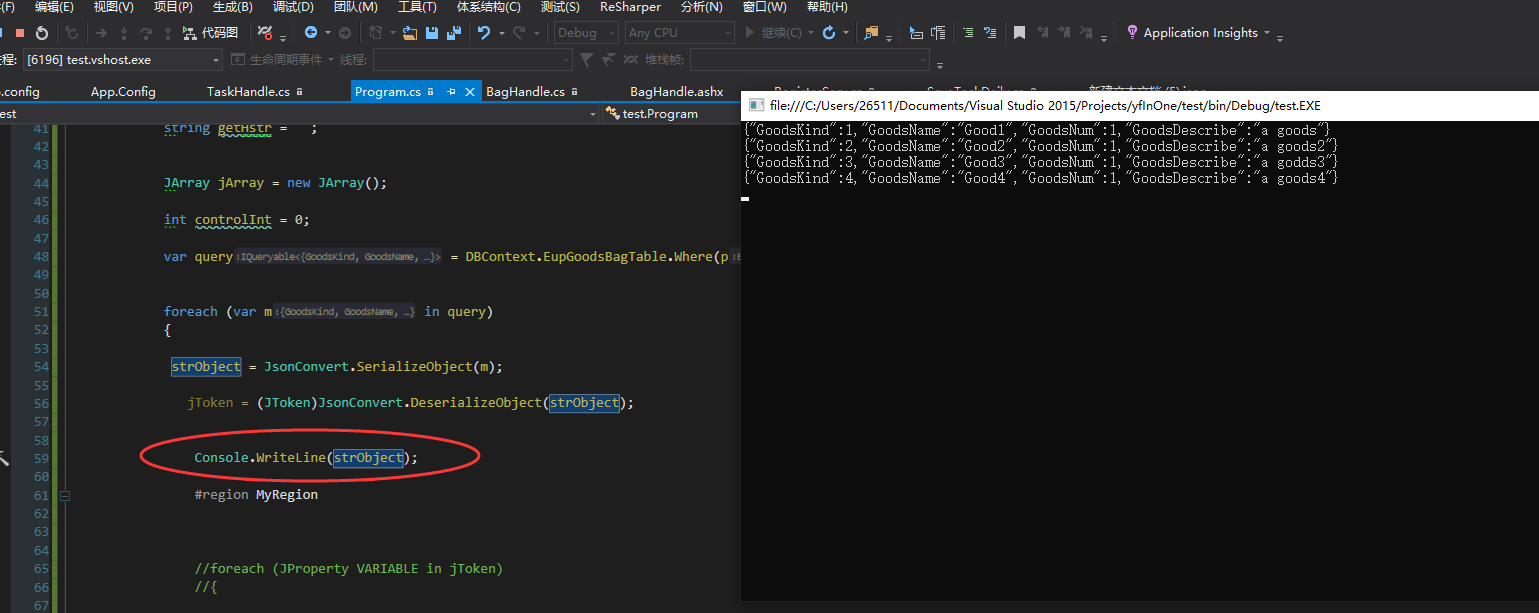Click line number 56 in the gutter
The width and height of the screenshot is (1539, 613).
[40, 404]
